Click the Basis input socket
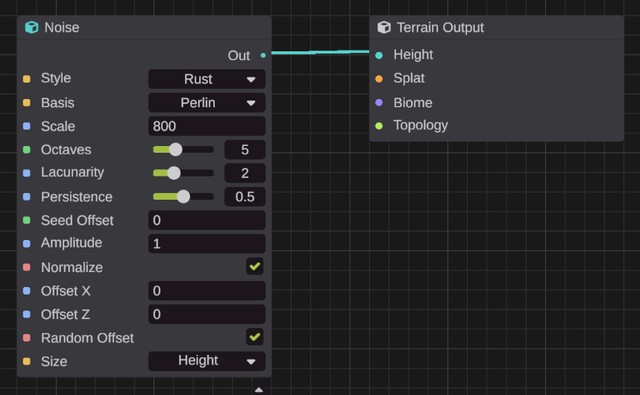The image size is (640, 395). click(27, 102)
